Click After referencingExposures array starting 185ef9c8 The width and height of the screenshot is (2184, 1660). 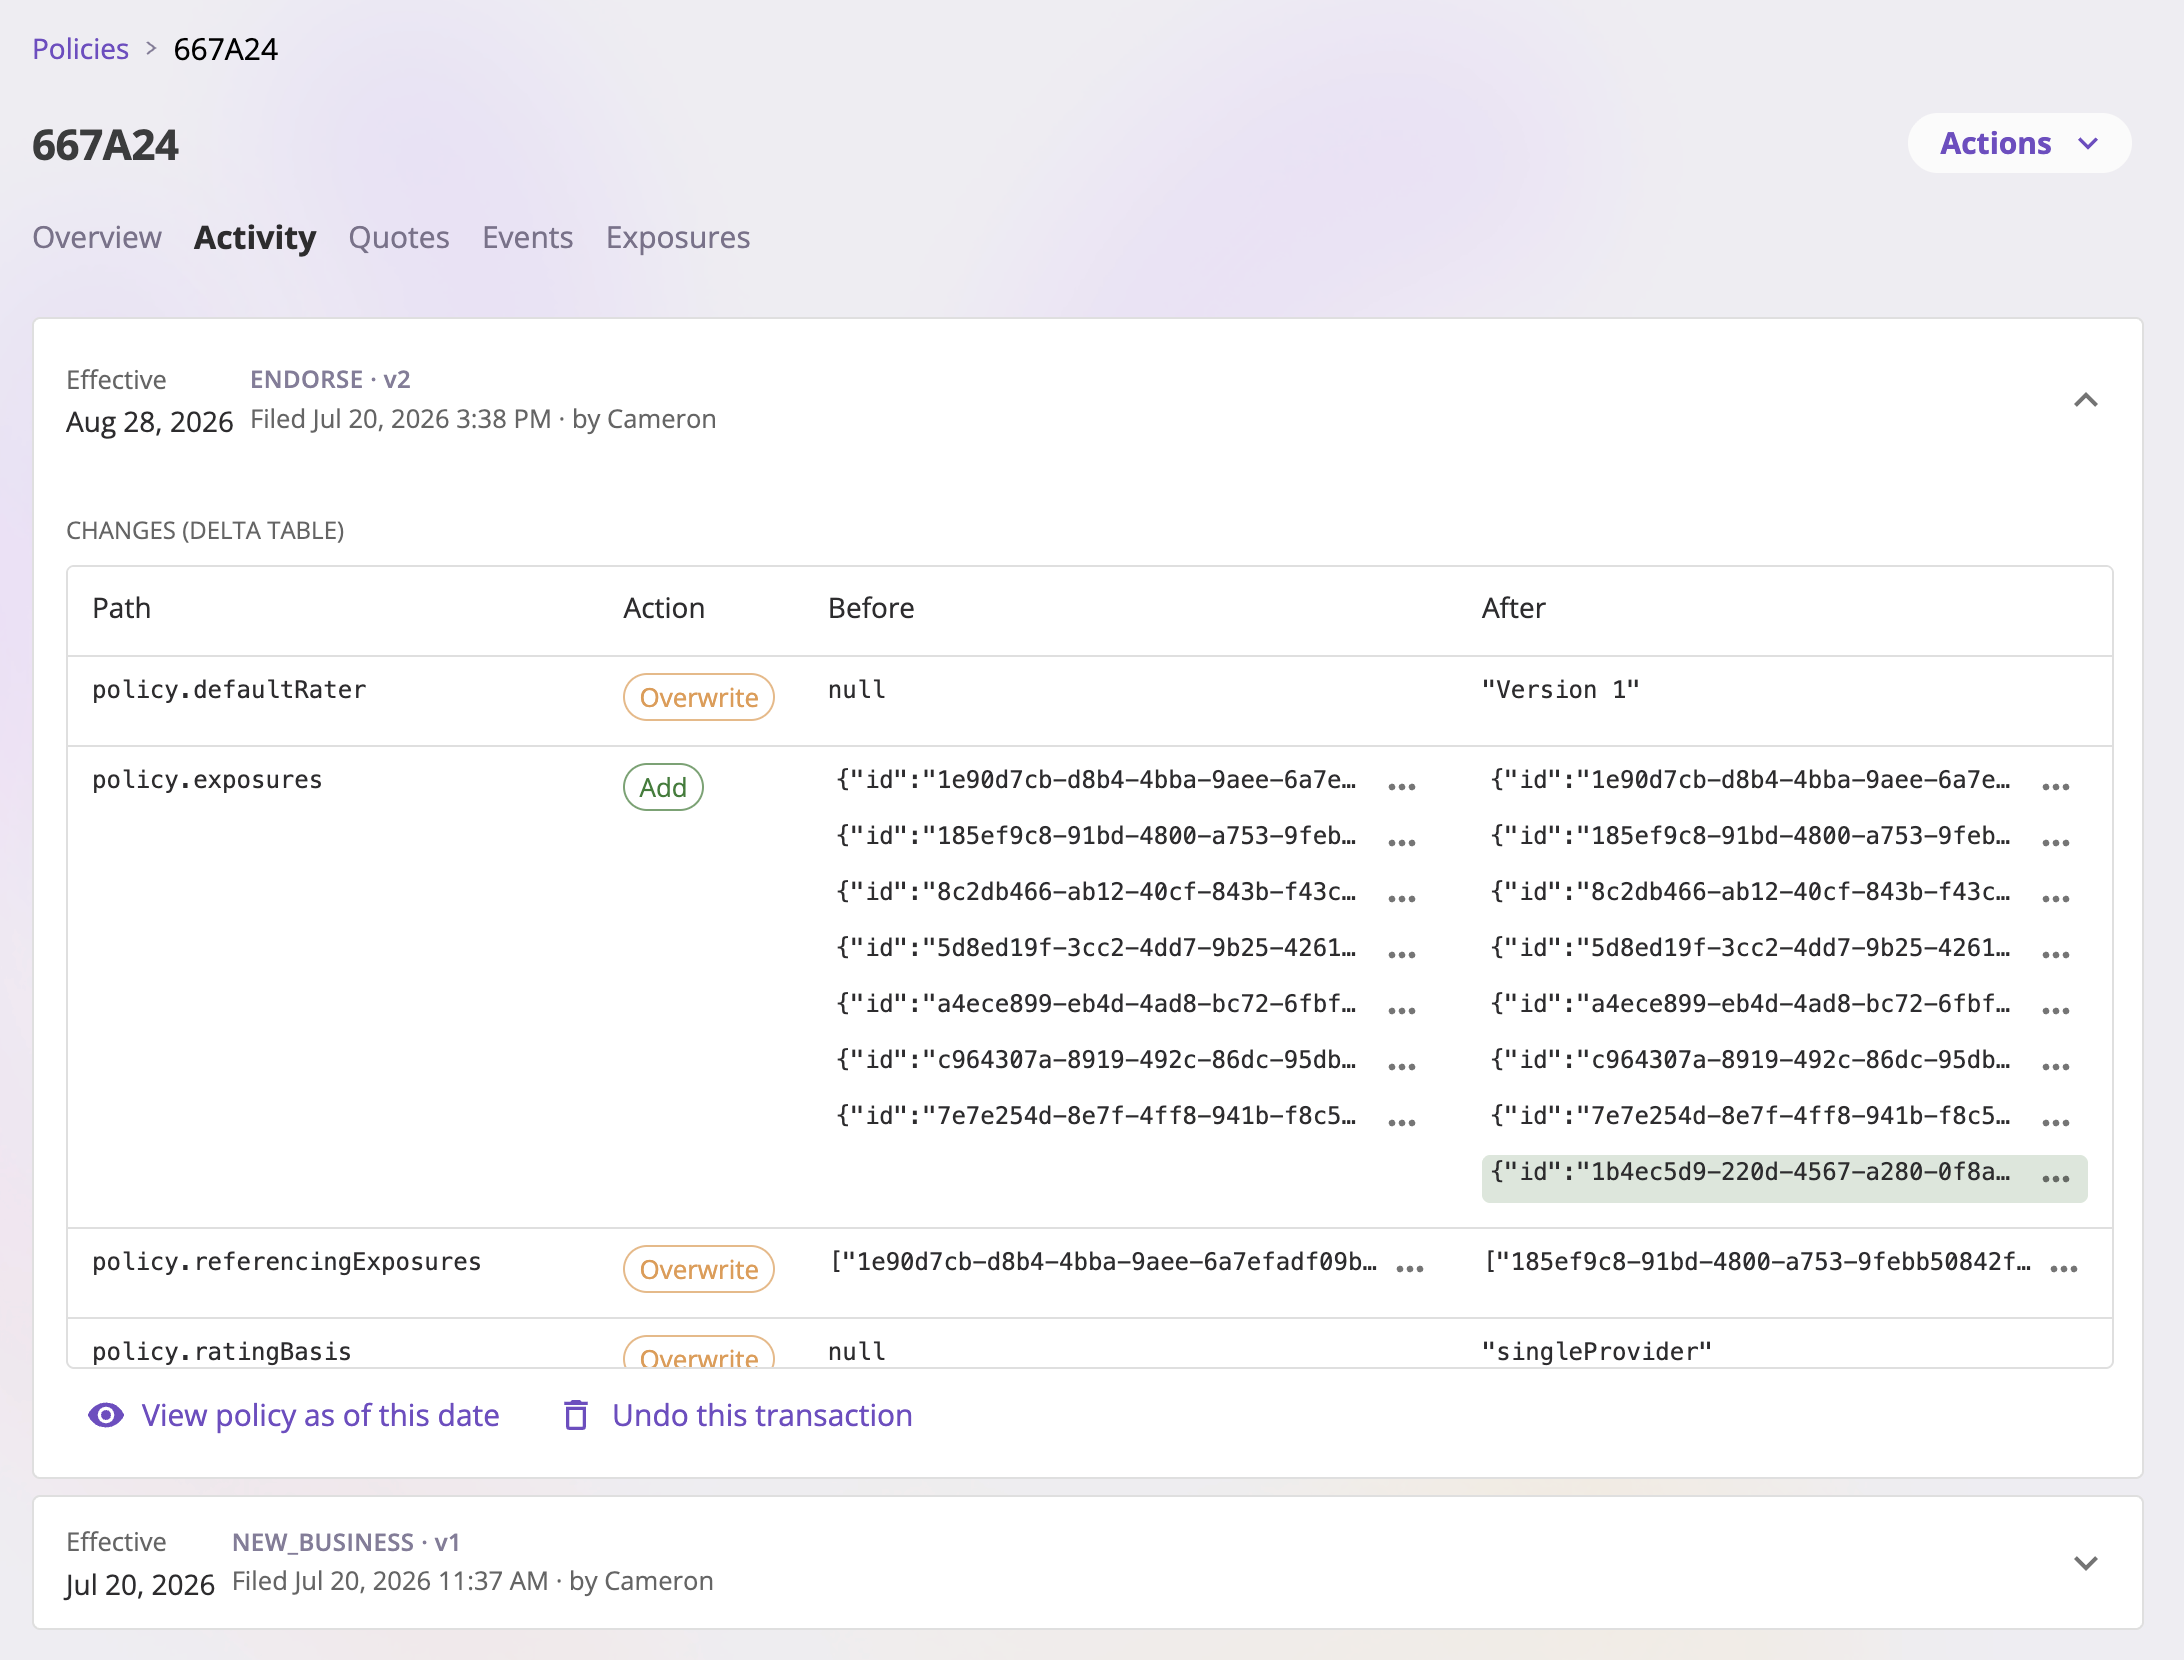click(1758, 1262)
